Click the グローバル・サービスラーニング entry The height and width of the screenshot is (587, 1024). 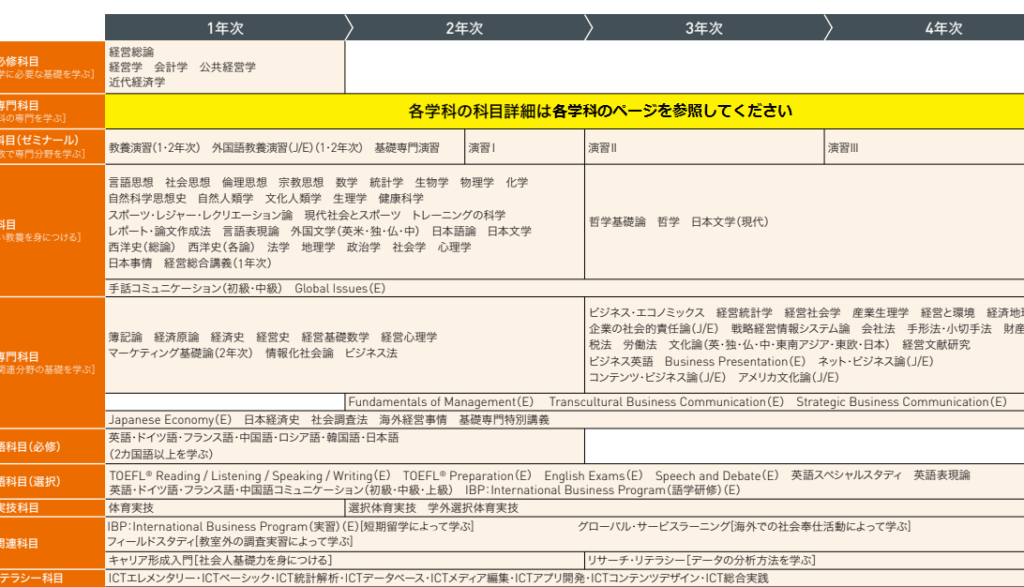[x=650, y=526]
